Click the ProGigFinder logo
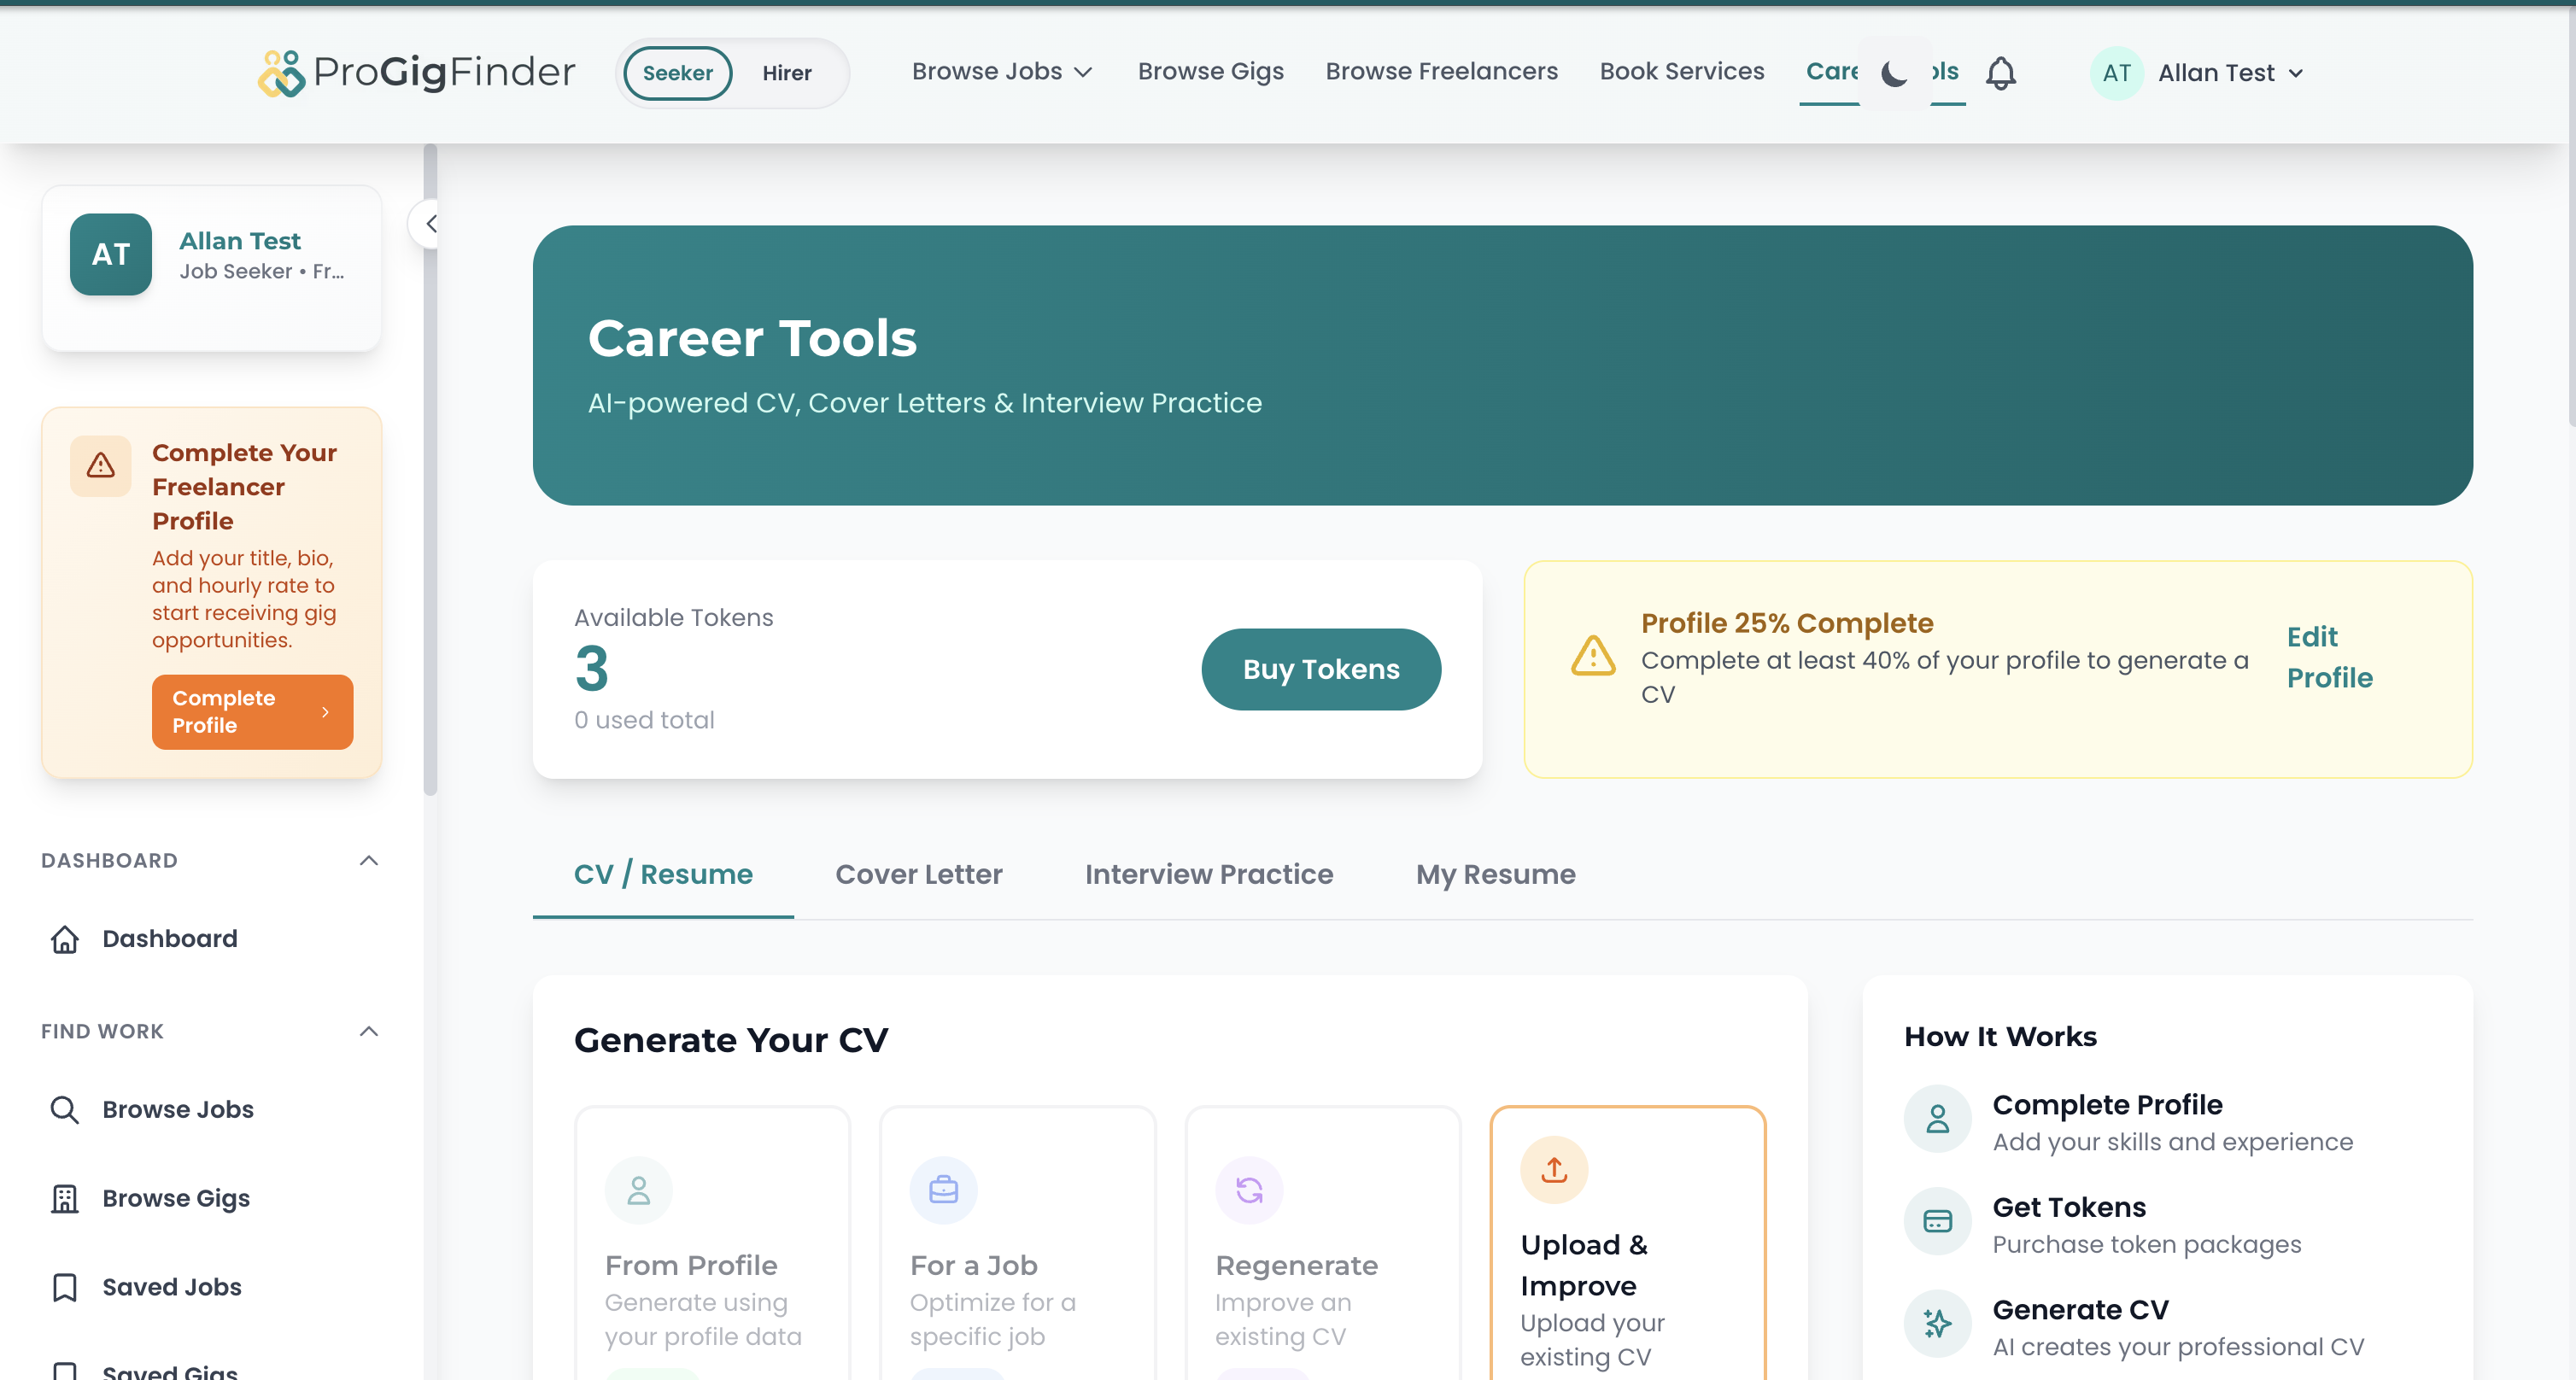The width and height of the screenshot is (2576, 1380). coord(416,72)
